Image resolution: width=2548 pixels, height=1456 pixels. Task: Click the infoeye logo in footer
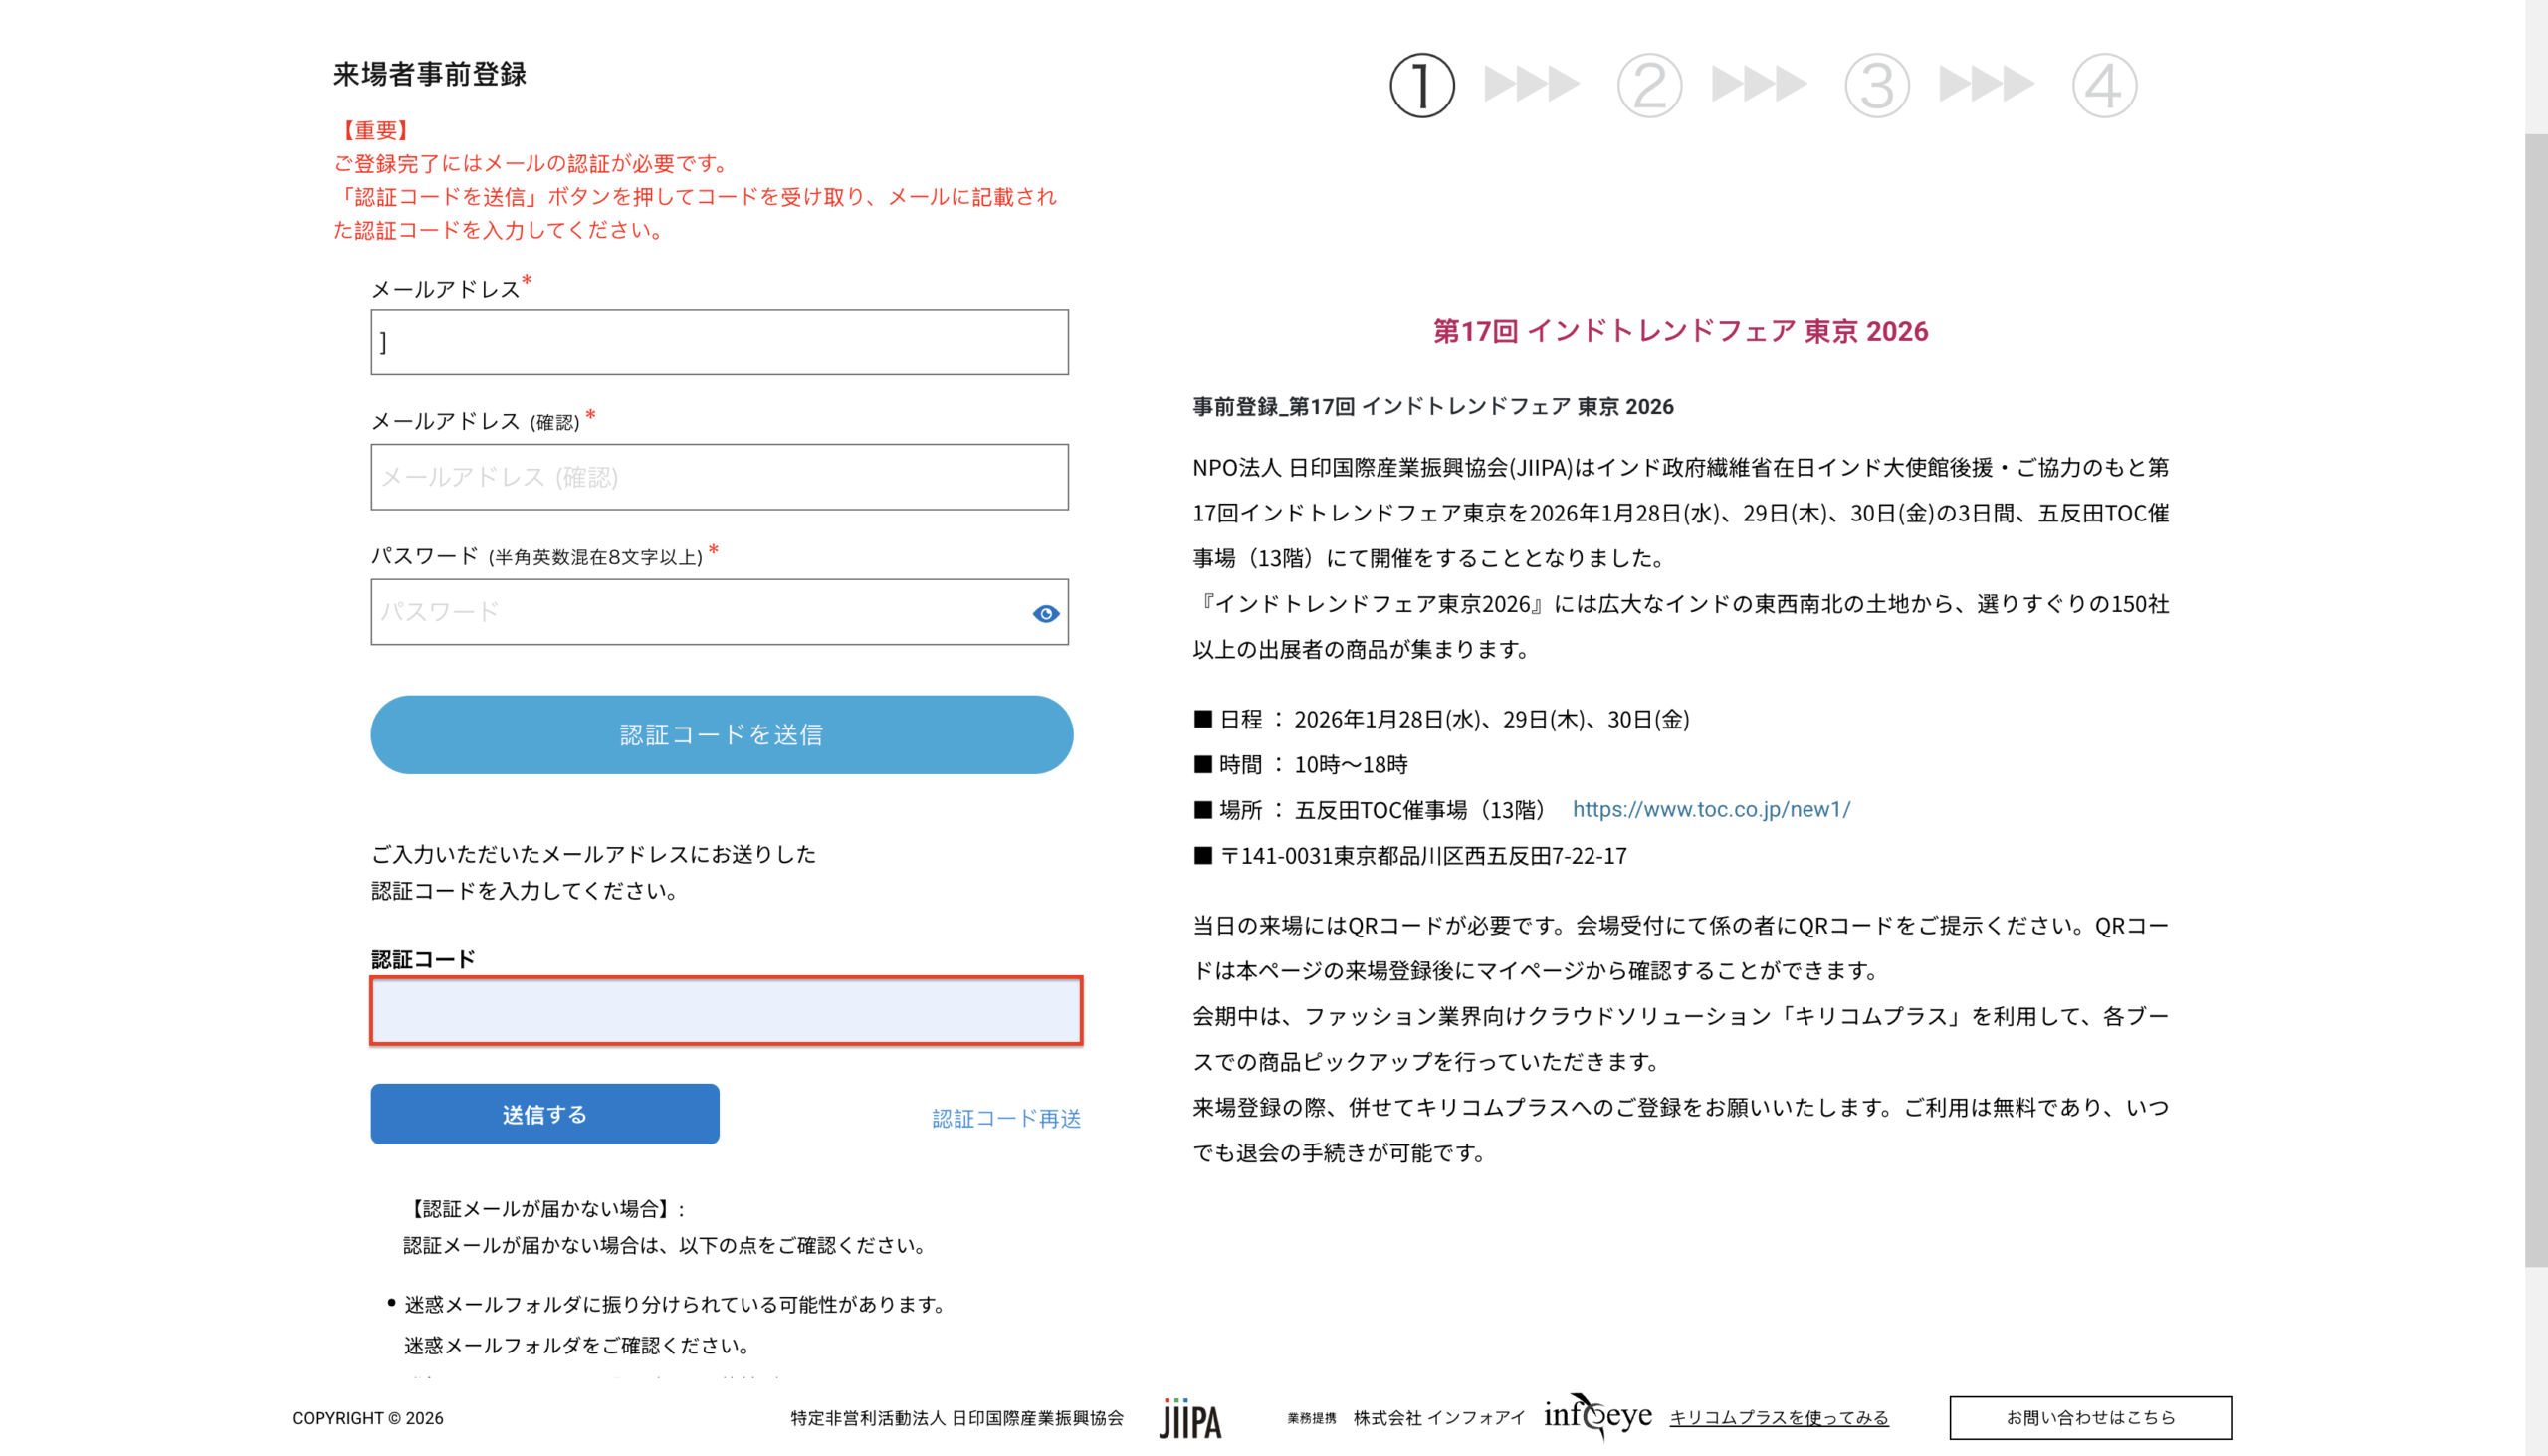pyautogui.click(x=1597, y=1416)
